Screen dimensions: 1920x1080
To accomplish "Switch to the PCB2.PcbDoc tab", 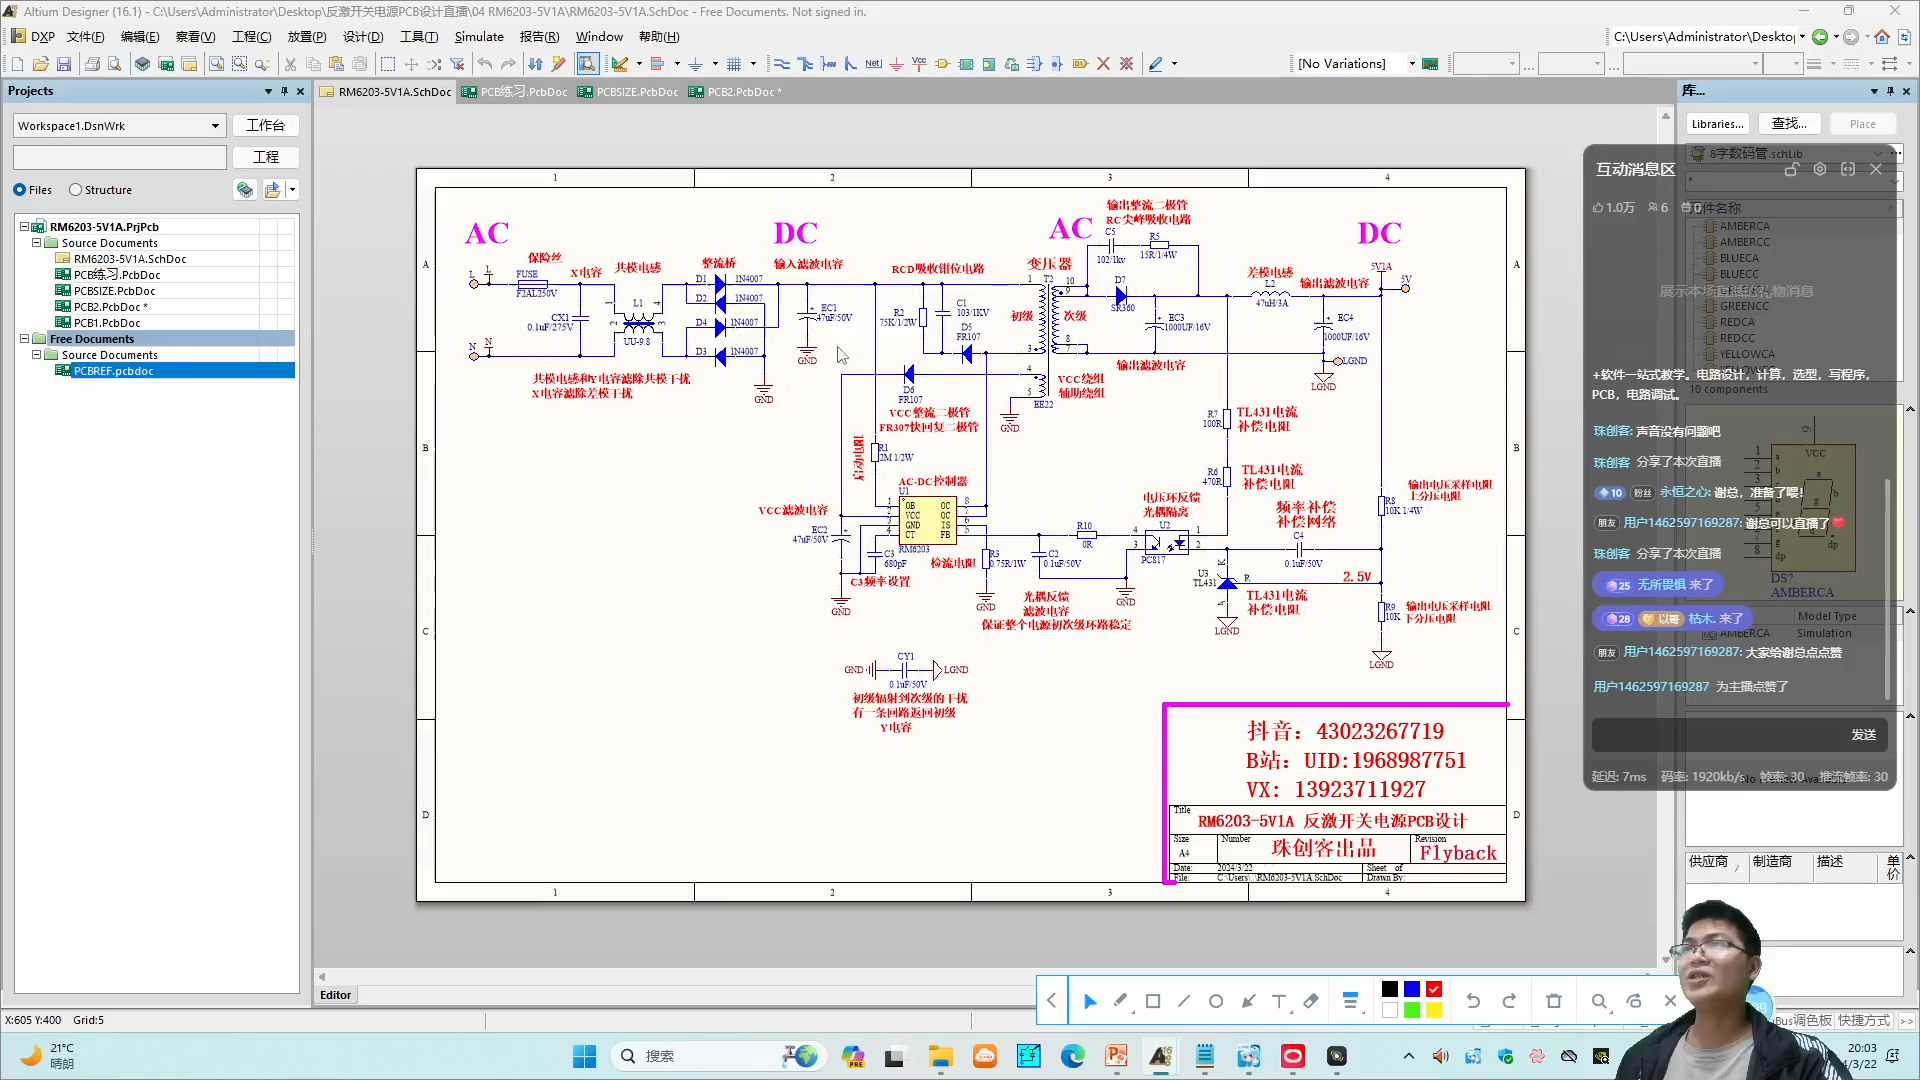I will point(736,92).
